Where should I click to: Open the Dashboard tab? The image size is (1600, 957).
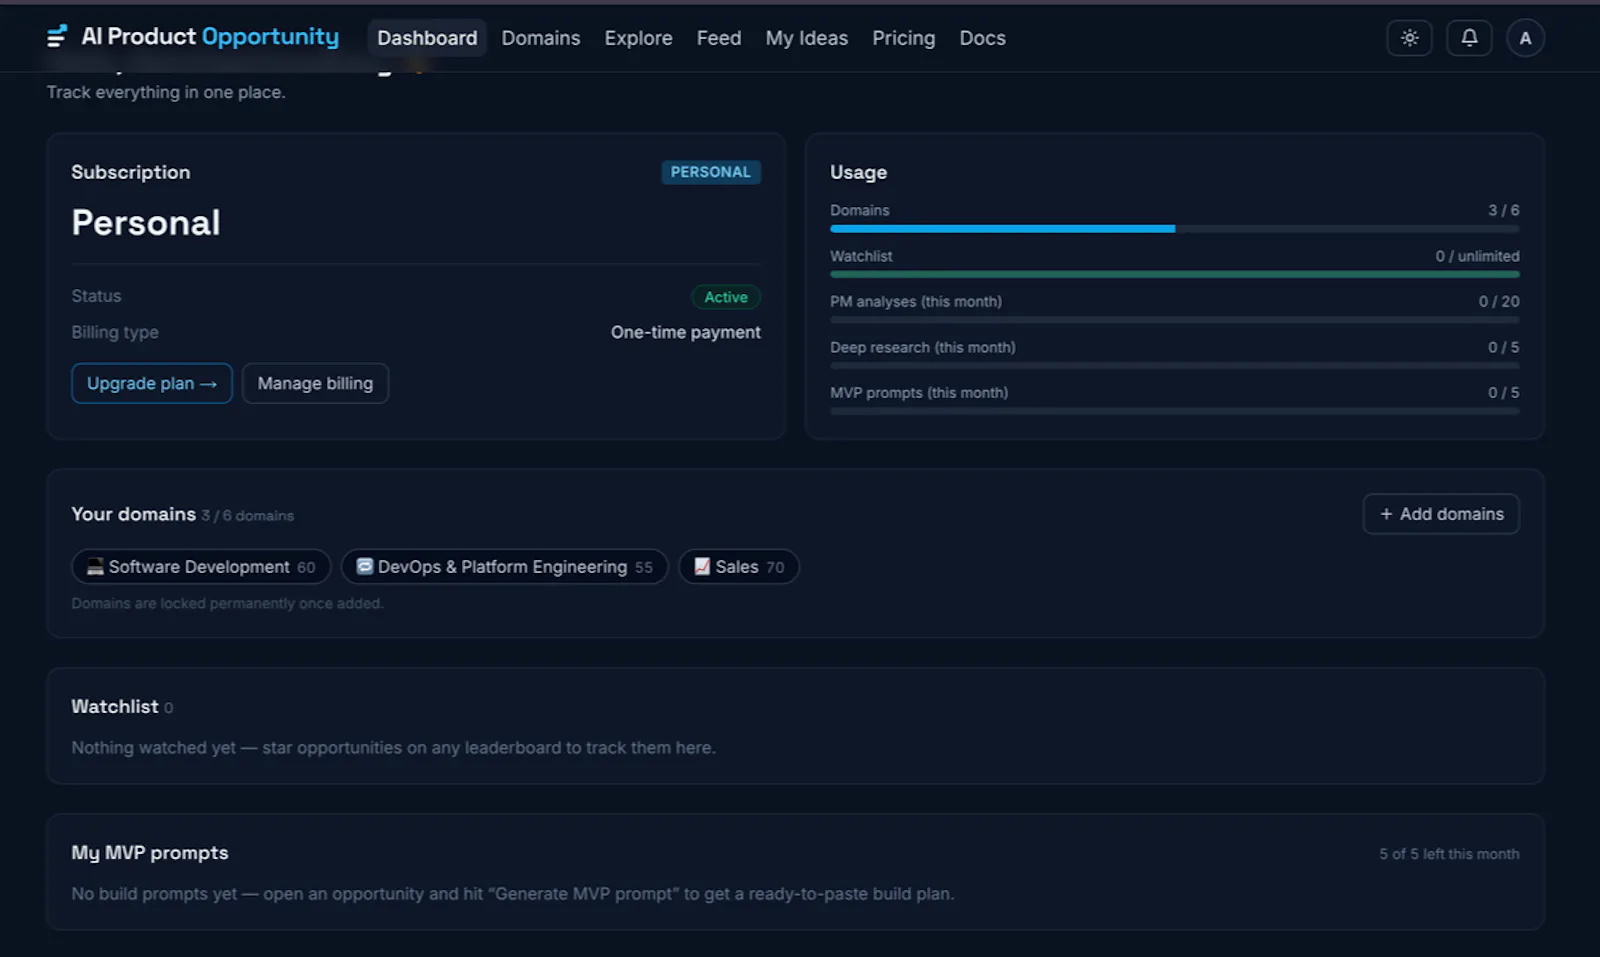click(427, 38)
